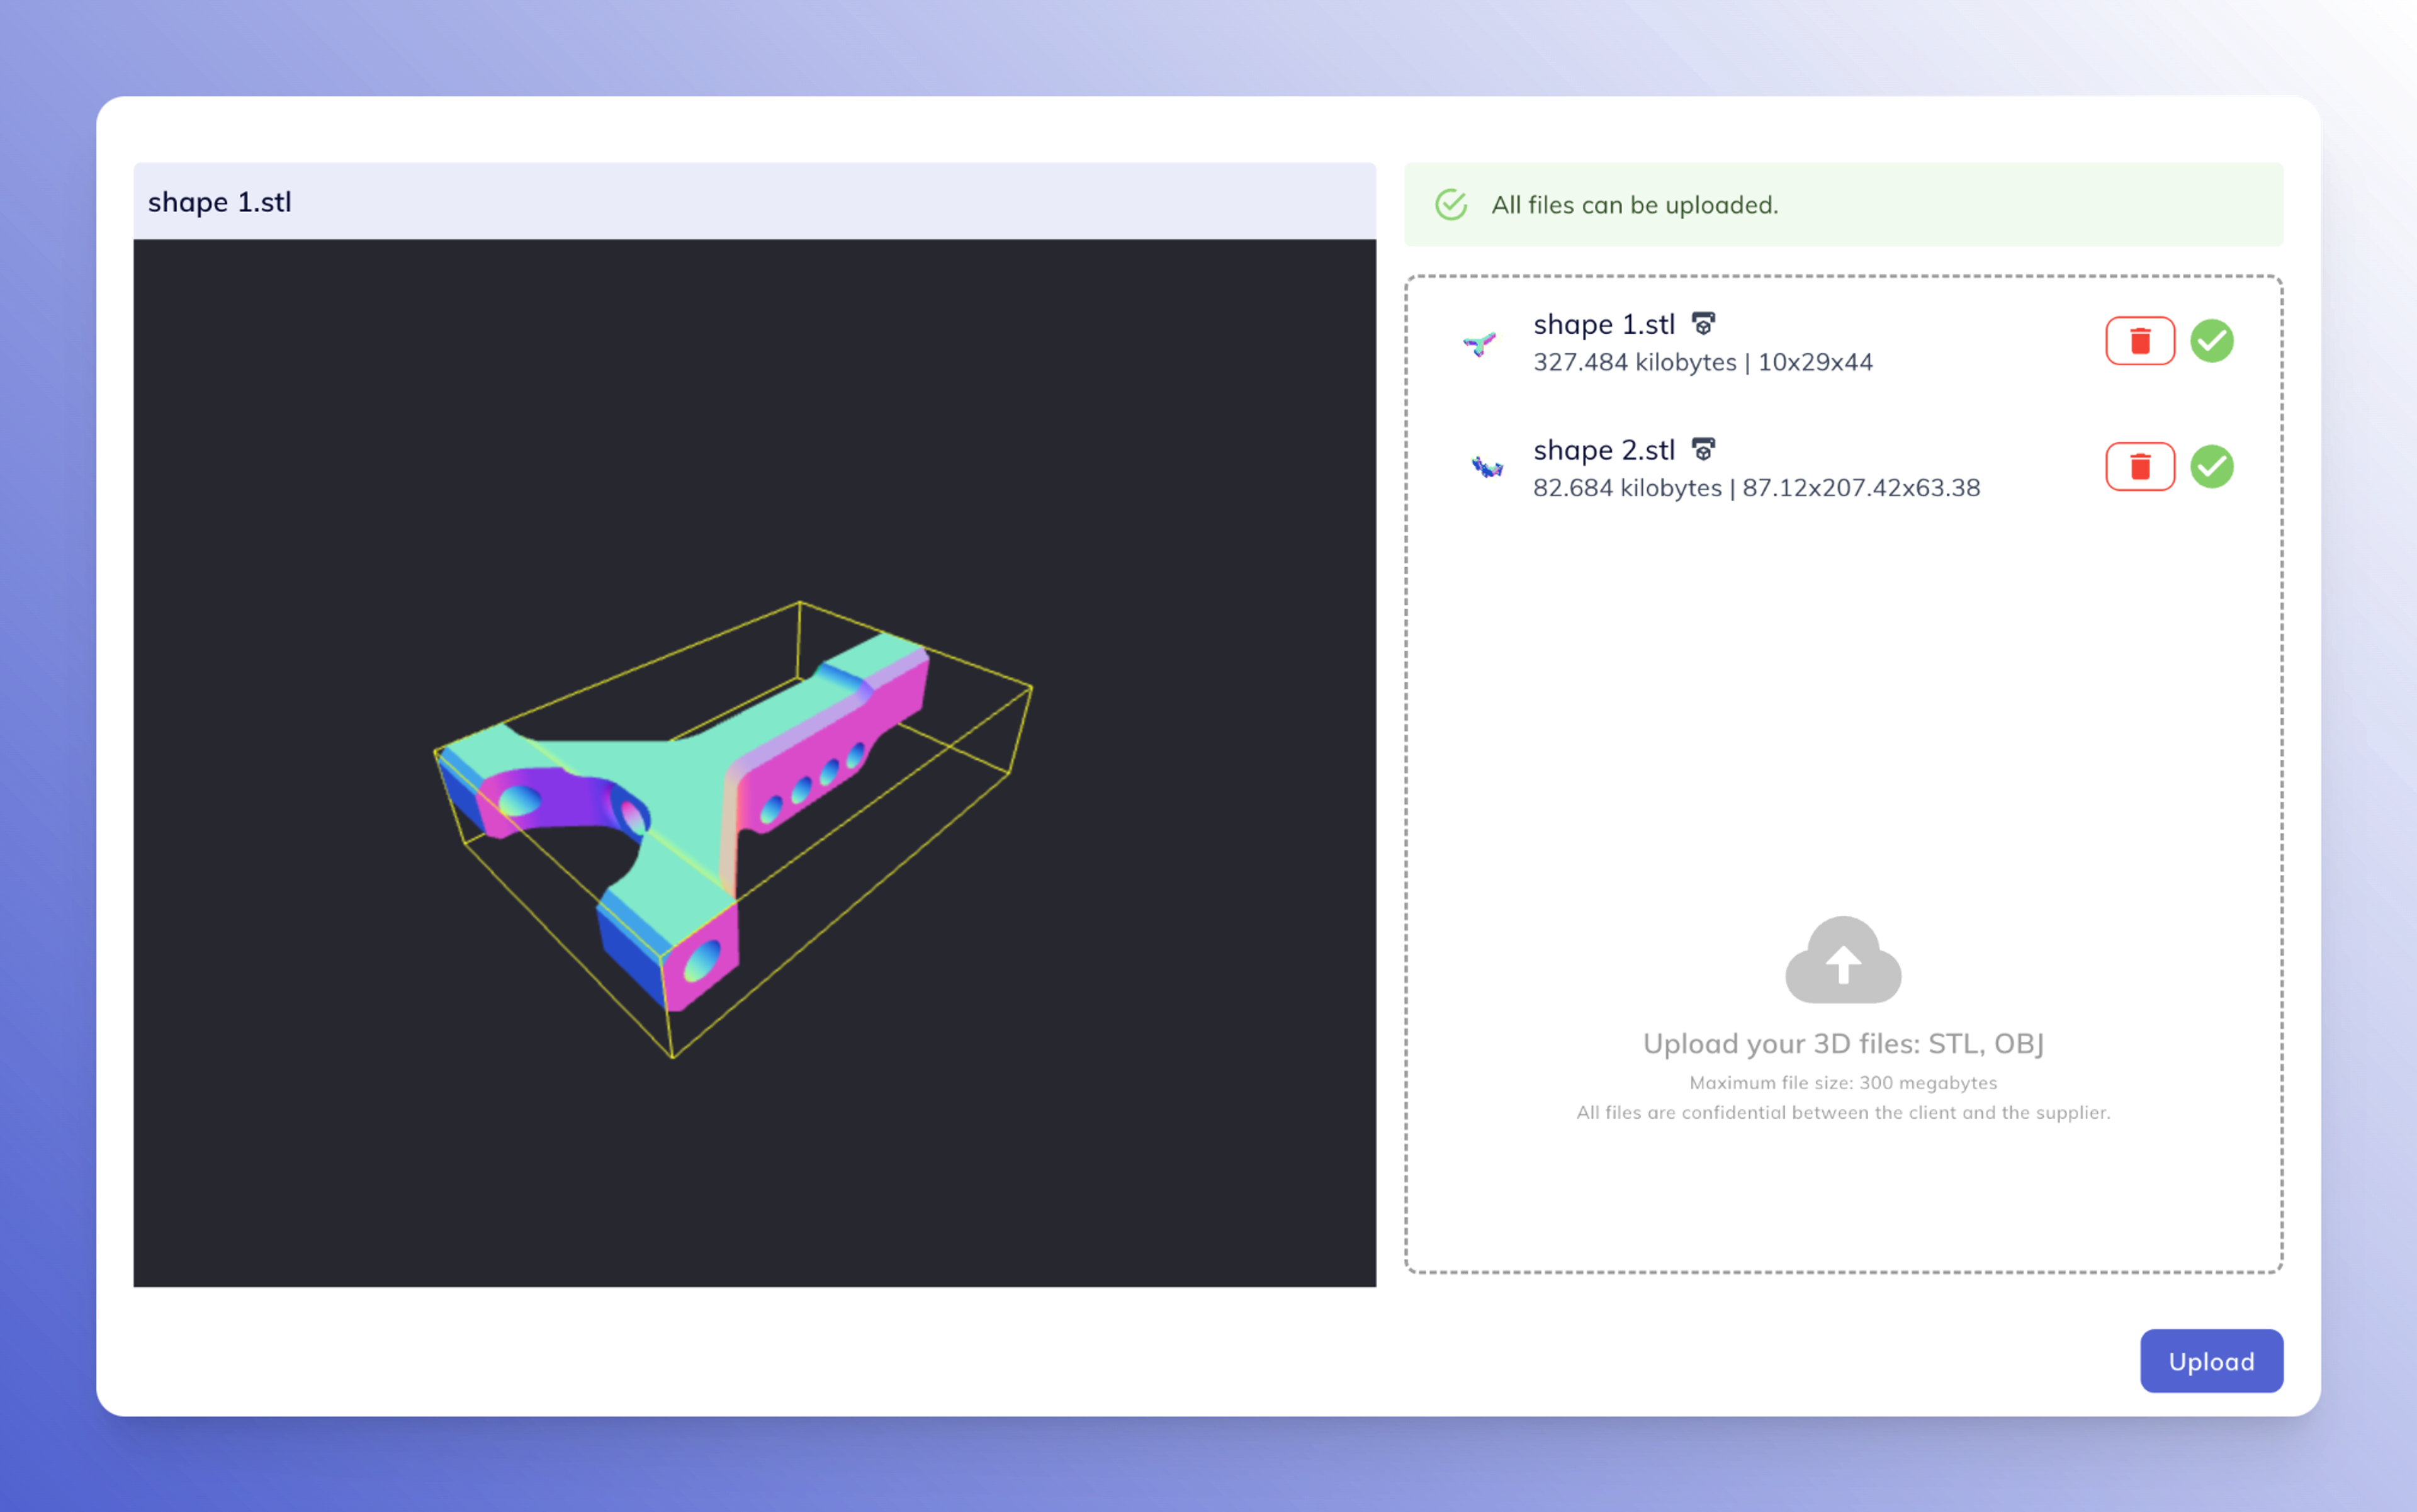Click the 3D model in the viewer
Screen dimensions: 2417x1512
click(680, 800)
